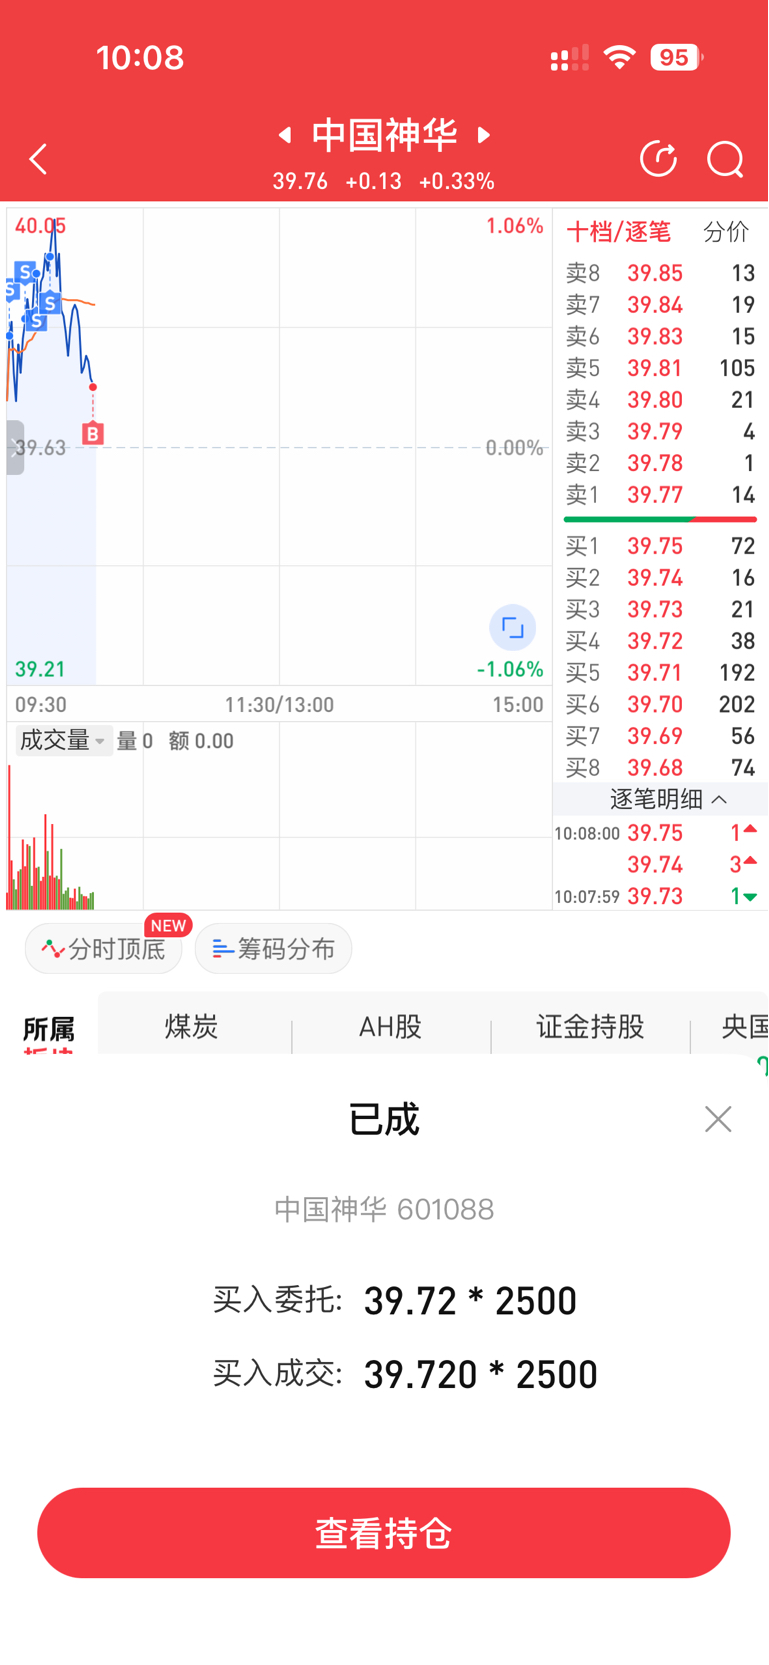
Task: Select 卖7 price 39.84 row
Action: 660,305
